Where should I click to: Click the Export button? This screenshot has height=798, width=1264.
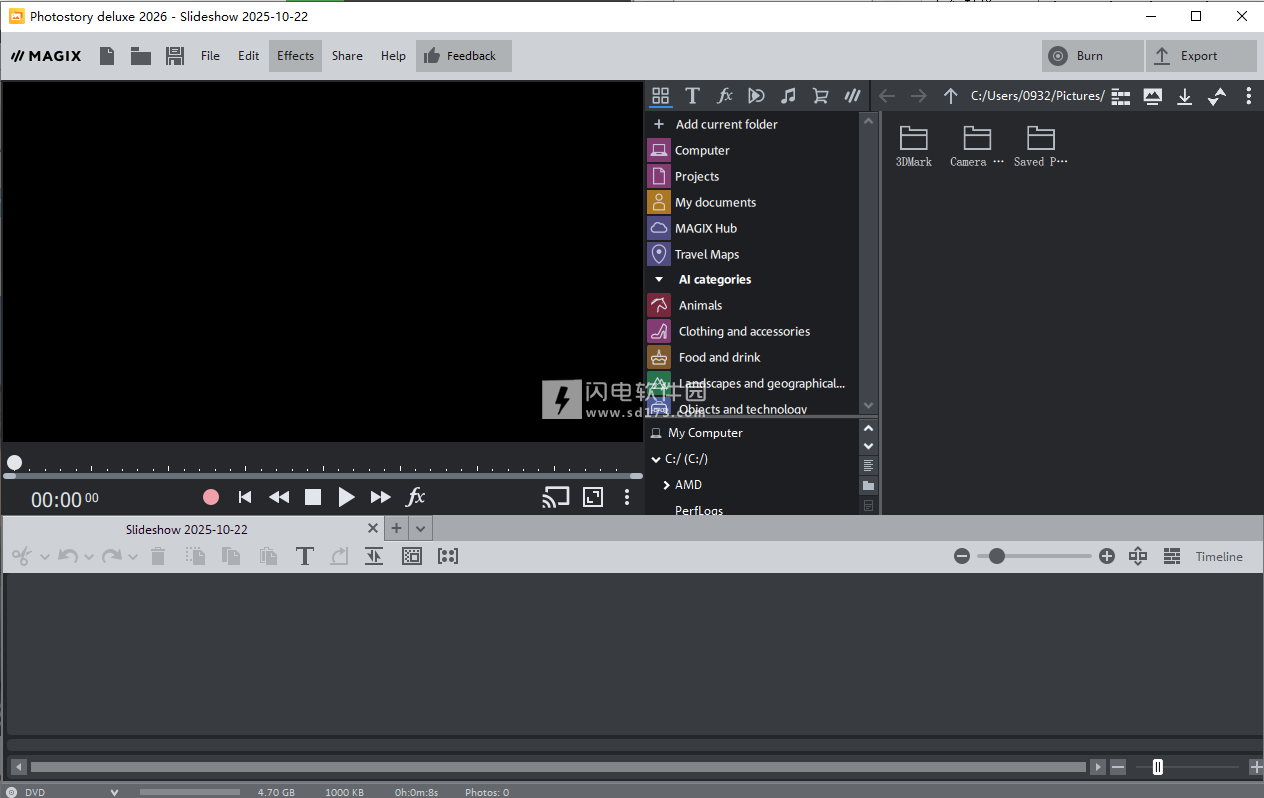tap(1200, 56)
